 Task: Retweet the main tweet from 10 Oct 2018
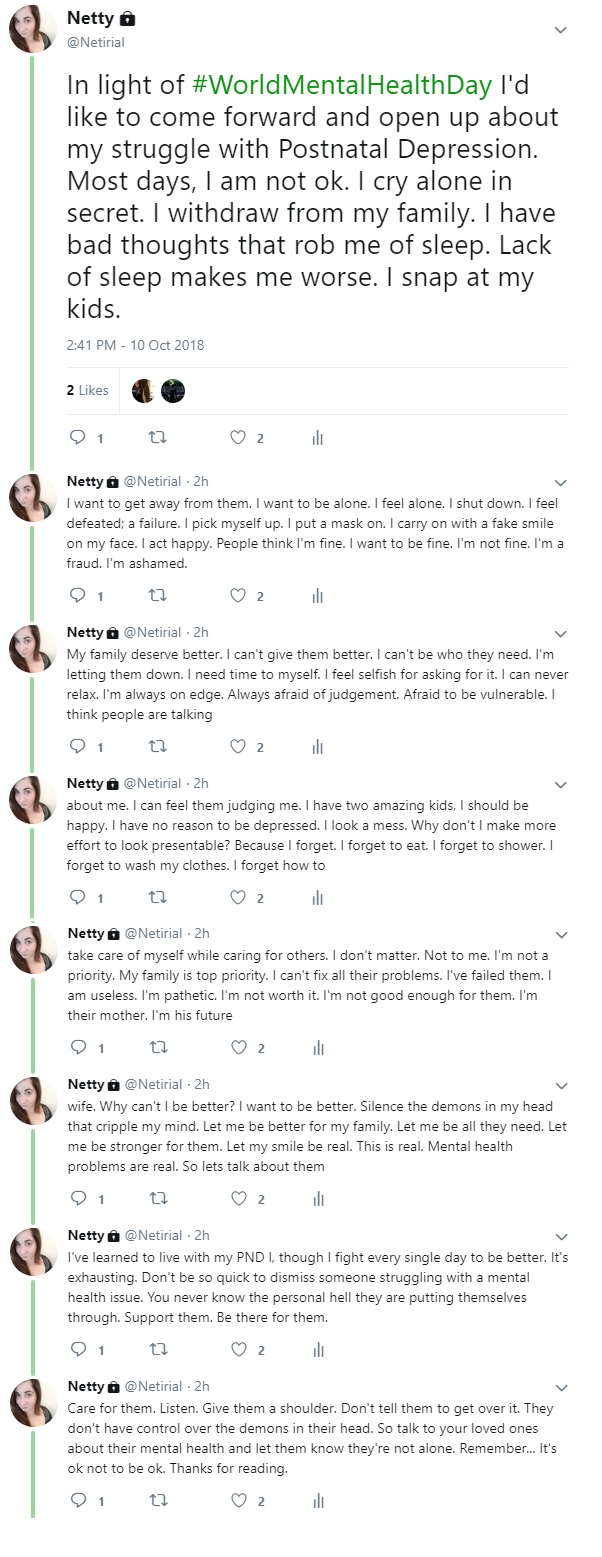[157, 437]
